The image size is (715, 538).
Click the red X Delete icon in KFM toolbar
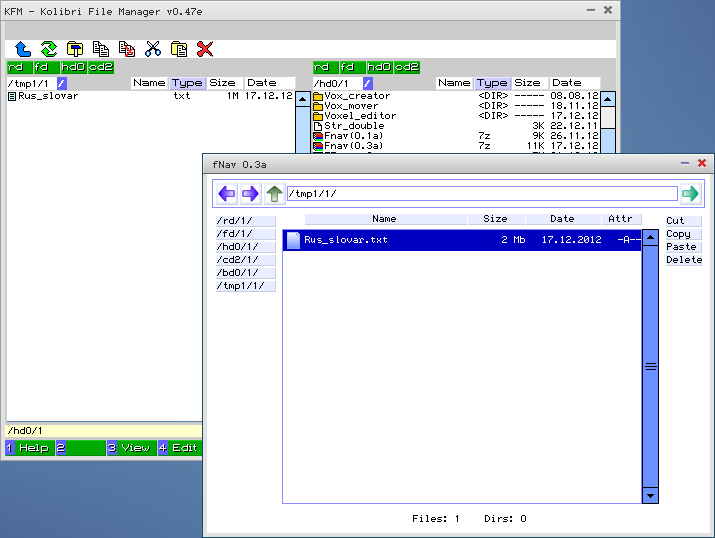[205, 48]
